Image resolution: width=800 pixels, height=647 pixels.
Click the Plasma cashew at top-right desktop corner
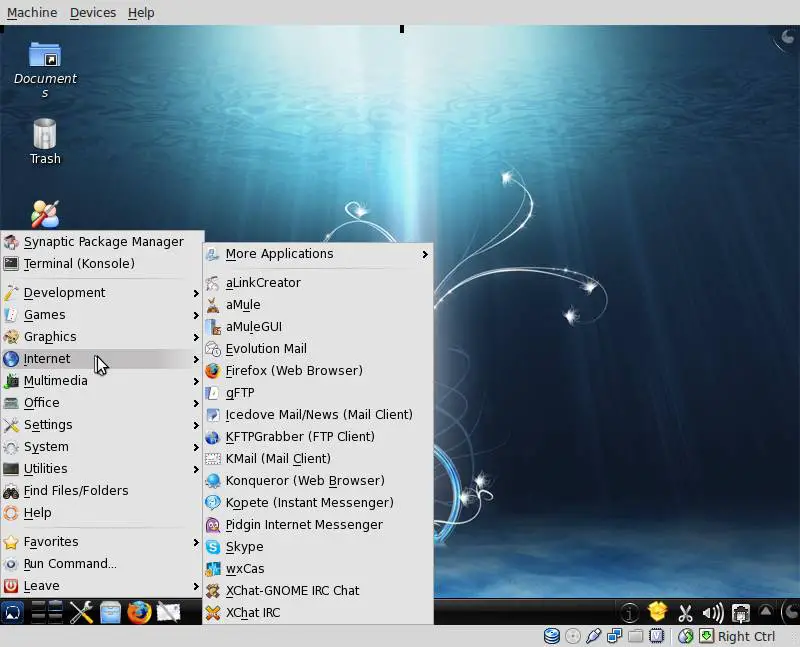(787, 38)
